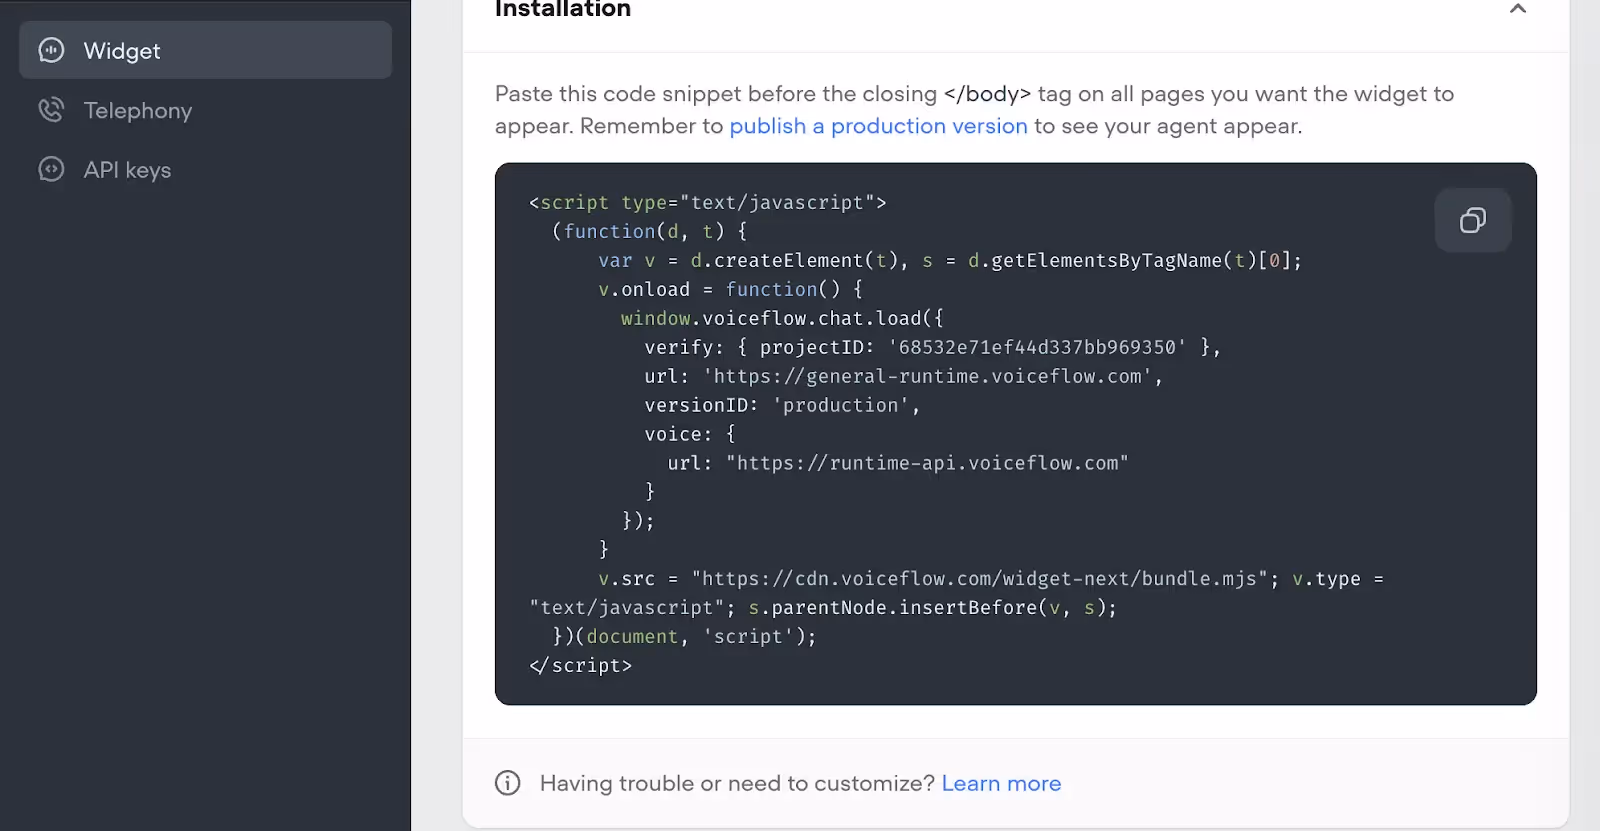Screen dimensions: 1600x831
Task: Click the API keys code icon
Action: pyautogui.click(x=51, y=169)
